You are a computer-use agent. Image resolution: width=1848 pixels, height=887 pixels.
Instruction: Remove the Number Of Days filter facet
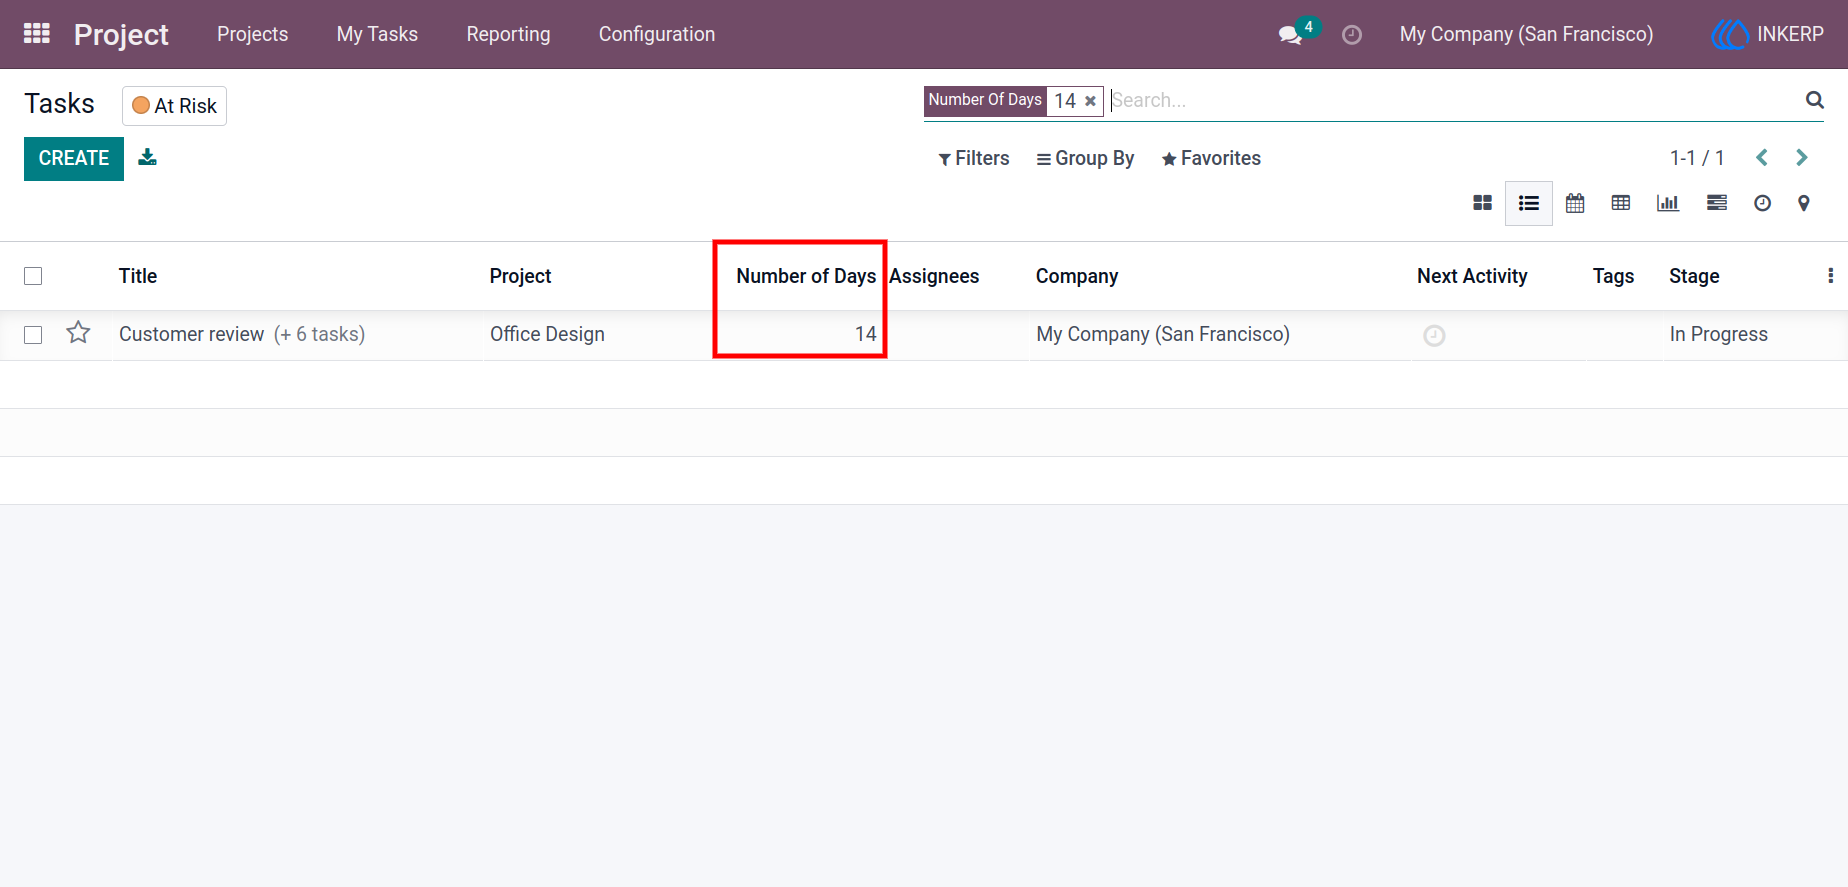pyautogui.click(x=1090, y=101)
